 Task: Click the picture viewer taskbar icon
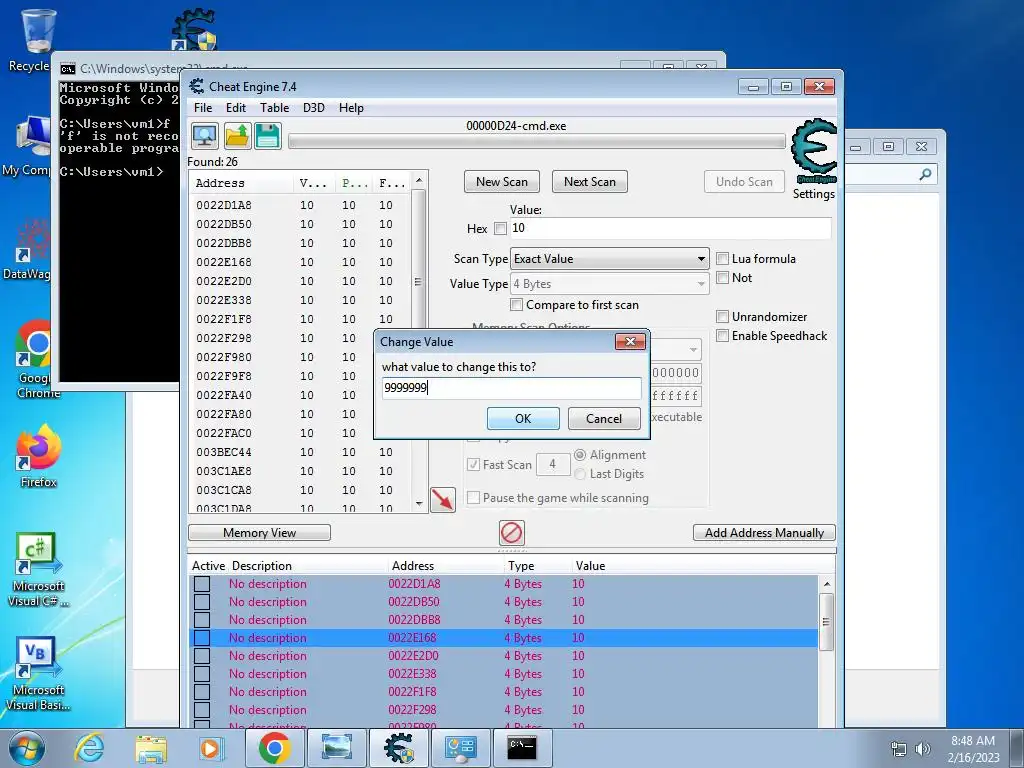pos(337,748)
